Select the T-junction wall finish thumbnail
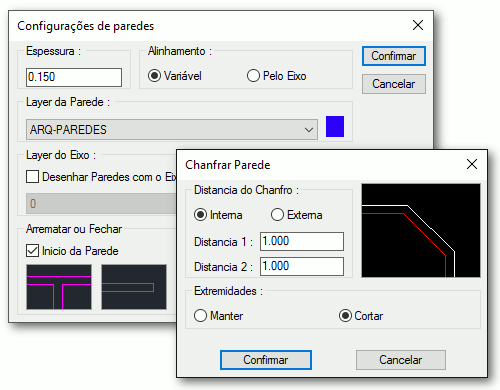Image resolution: width=500 pixels, height=390 pixels. coord(59,287)
